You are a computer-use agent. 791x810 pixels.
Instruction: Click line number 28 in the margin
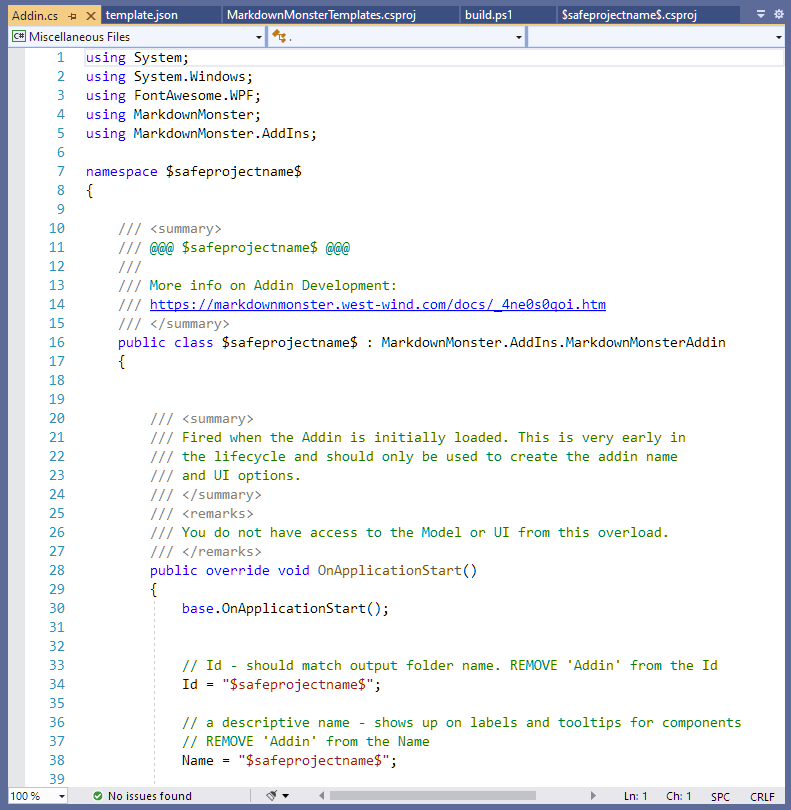(x=57, y=570)
